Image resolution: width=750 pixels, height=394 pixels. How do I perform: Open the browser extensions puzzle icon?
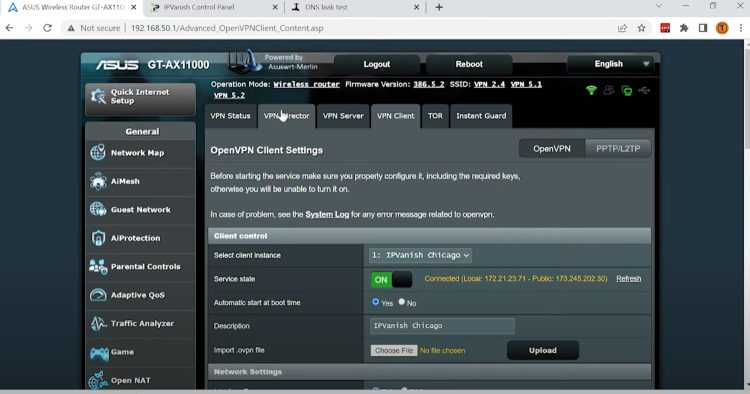[684, 28]
